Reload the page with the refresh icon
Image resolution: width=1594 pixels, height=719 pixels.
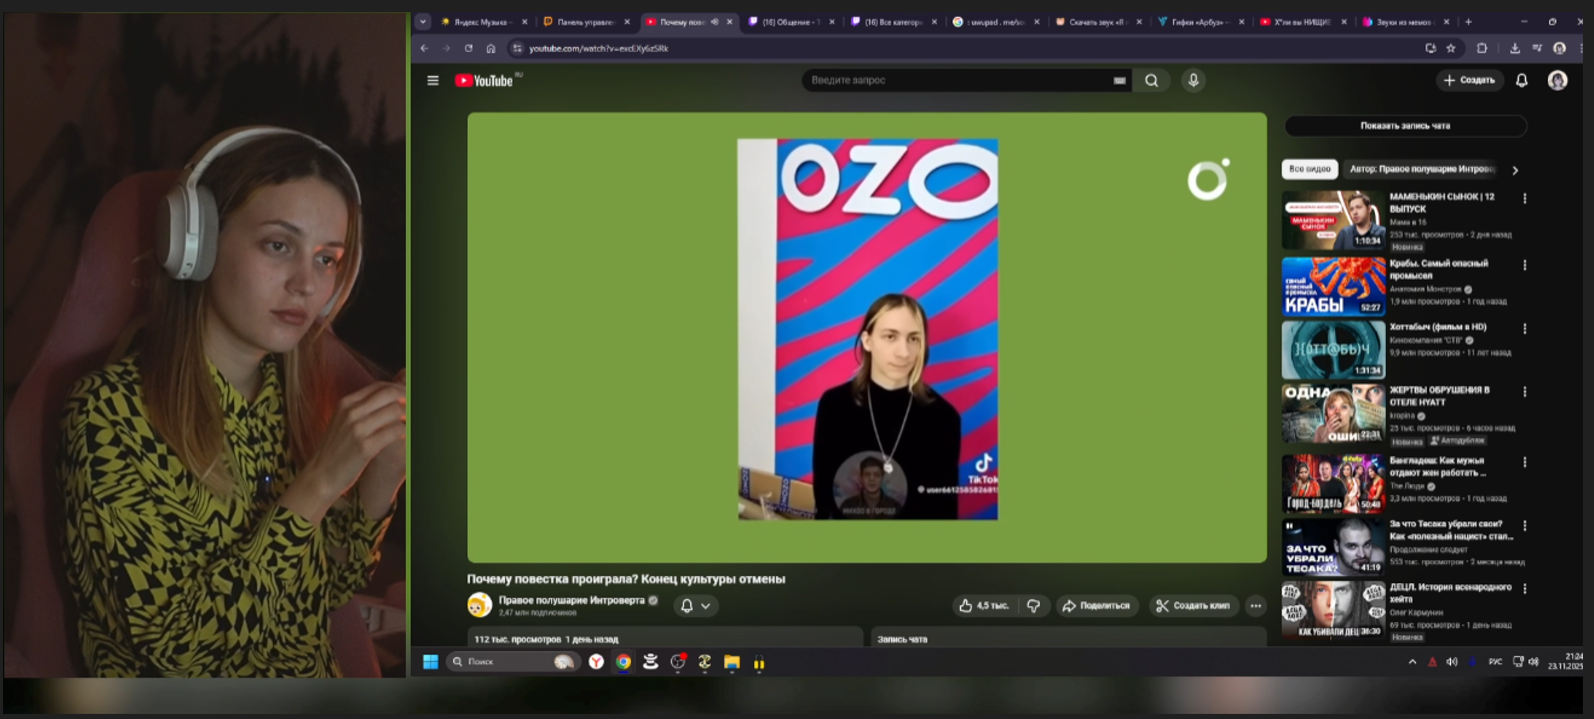(x=468, y=48)
